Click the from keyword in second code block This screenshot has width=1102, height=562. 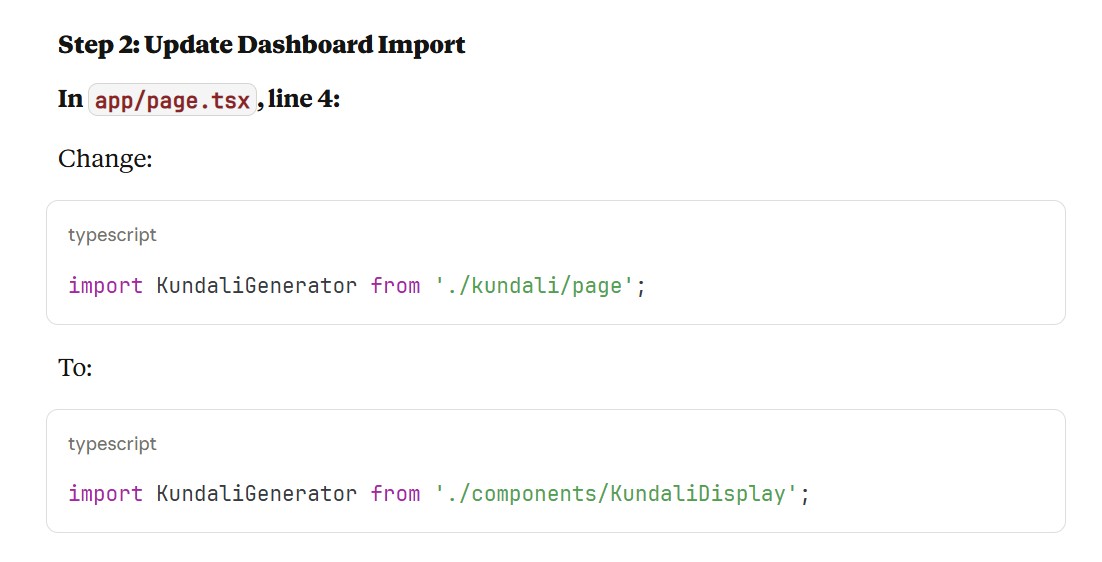395,494
